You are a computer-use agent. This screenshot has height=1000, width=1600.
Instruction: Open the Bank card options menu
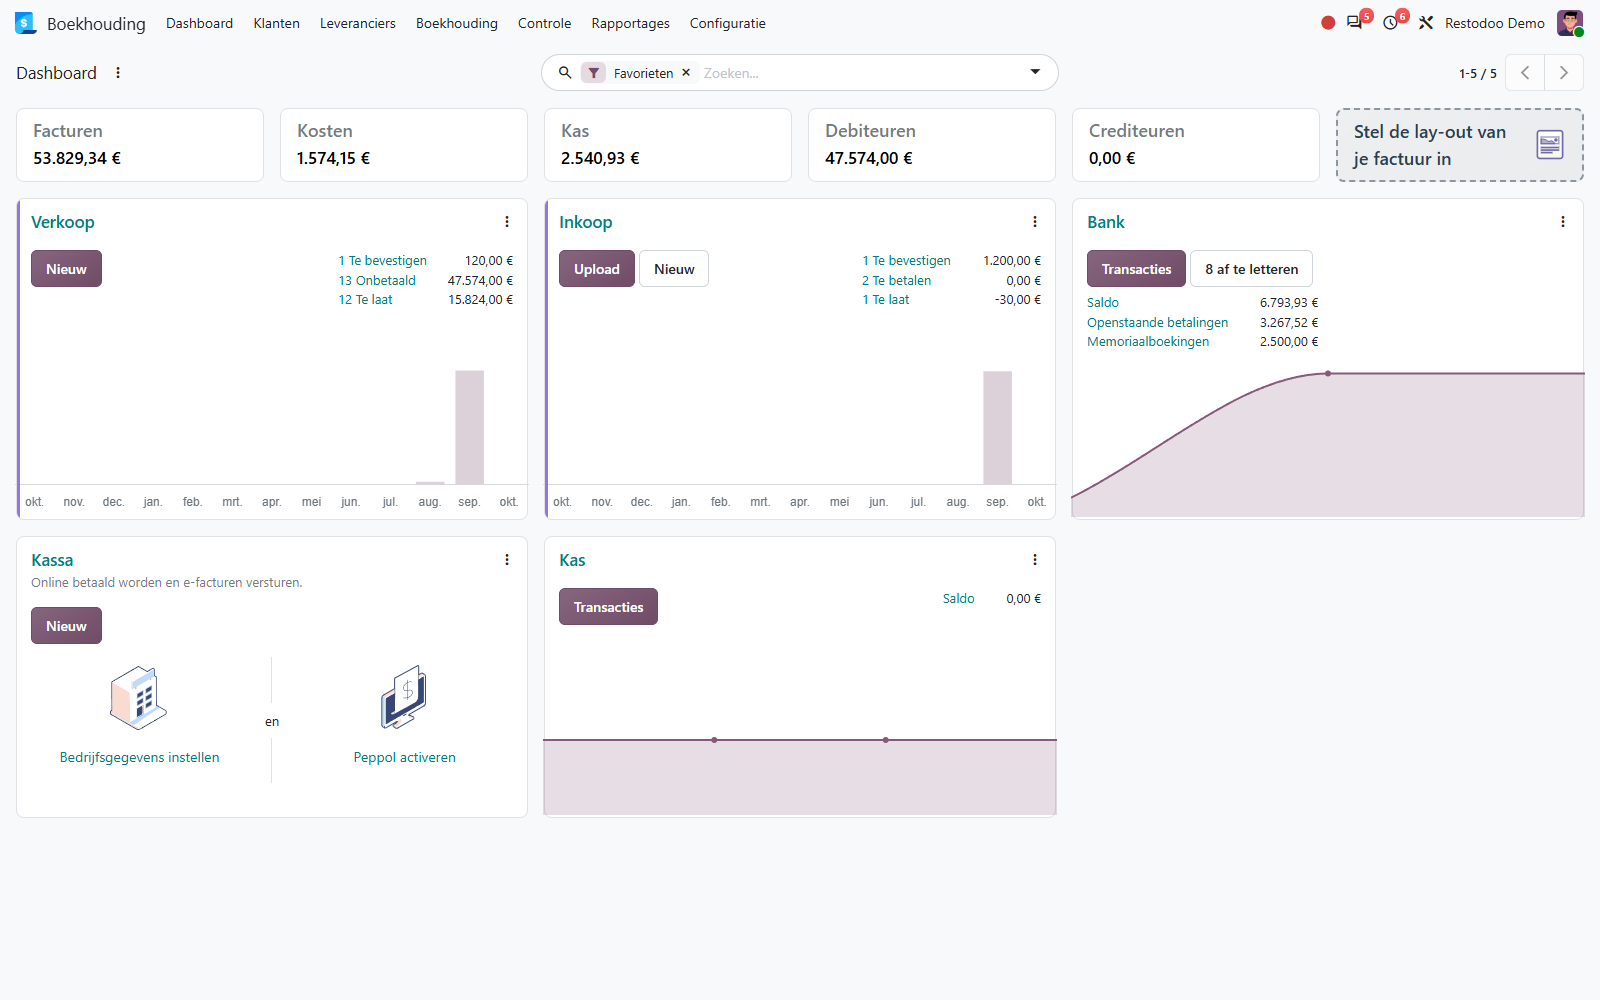[x=1563, y=222]
